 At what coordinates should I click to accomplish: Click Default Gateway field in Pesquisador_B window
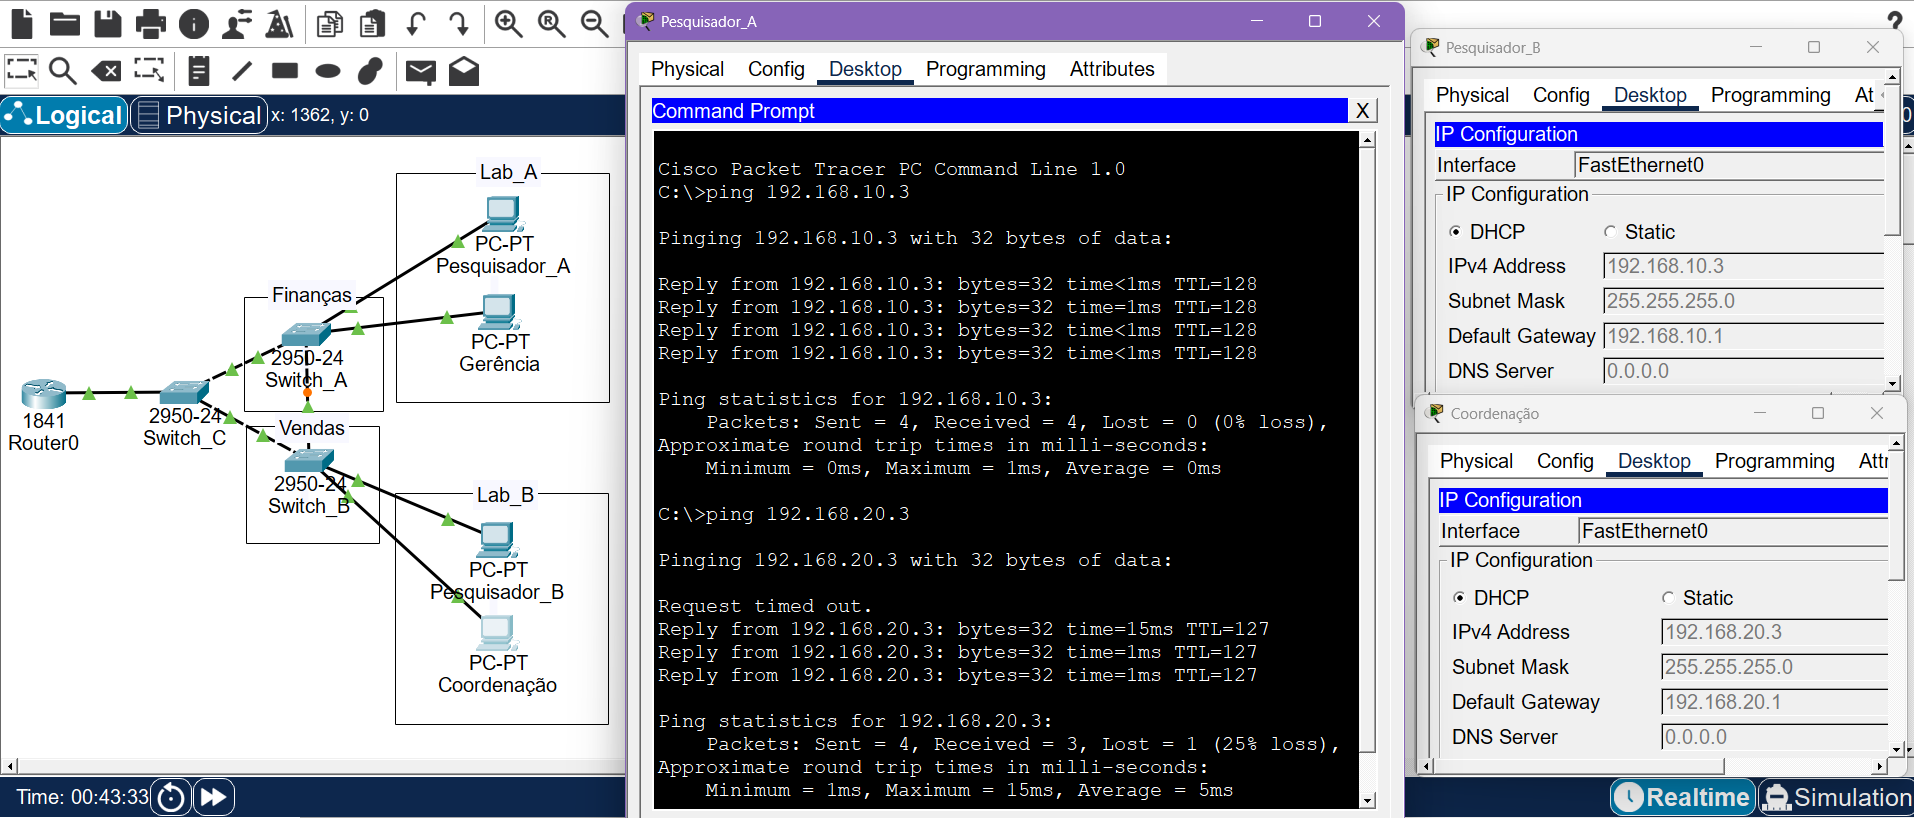(x=1744, y=336)
